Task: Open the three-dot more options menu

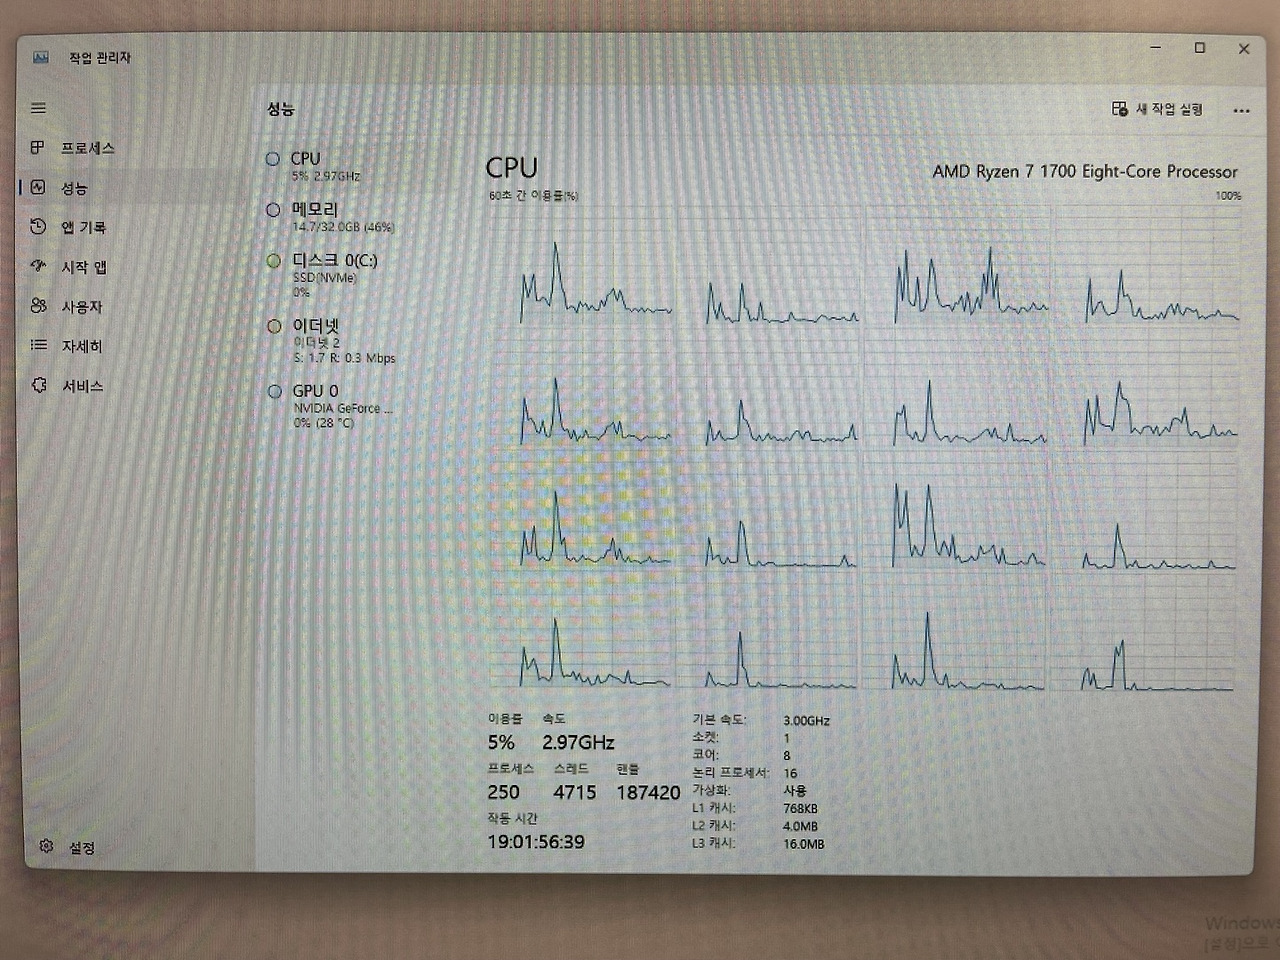Action: [1241, 110]
